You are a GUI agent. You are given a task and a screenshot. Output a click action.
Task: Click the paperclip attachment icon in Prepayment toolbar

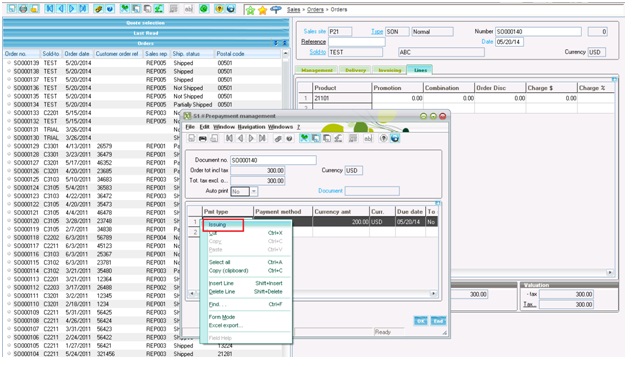point(278,138)
